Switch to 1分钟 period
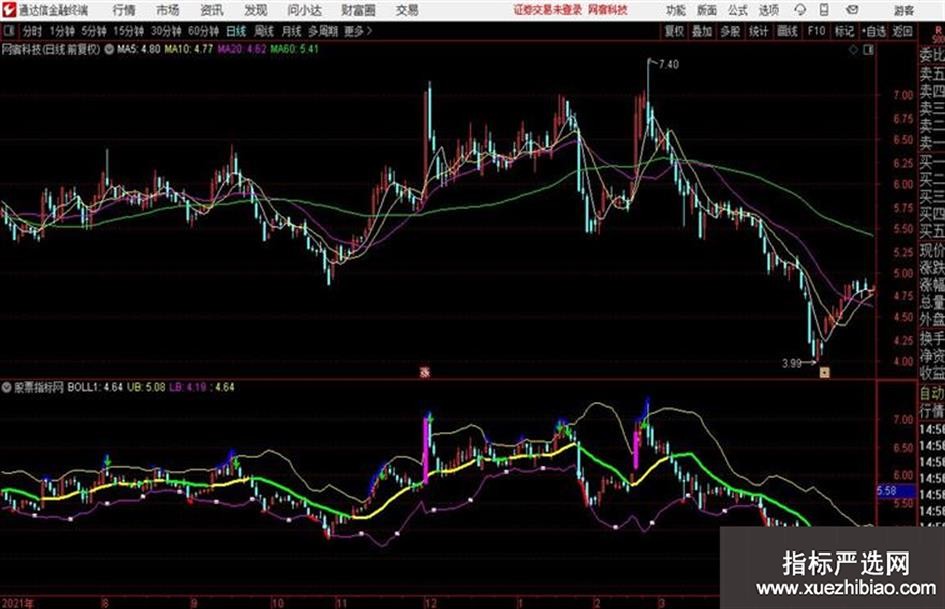 tap(61, 31)
